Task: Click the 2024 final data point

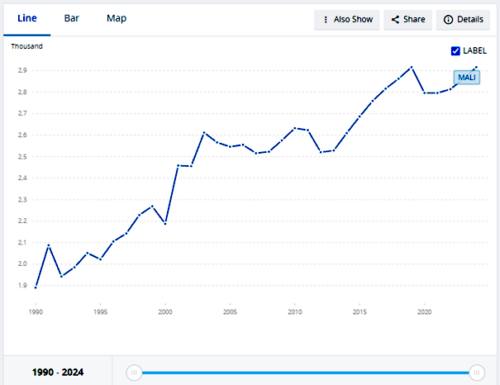Action: (476, 67)
